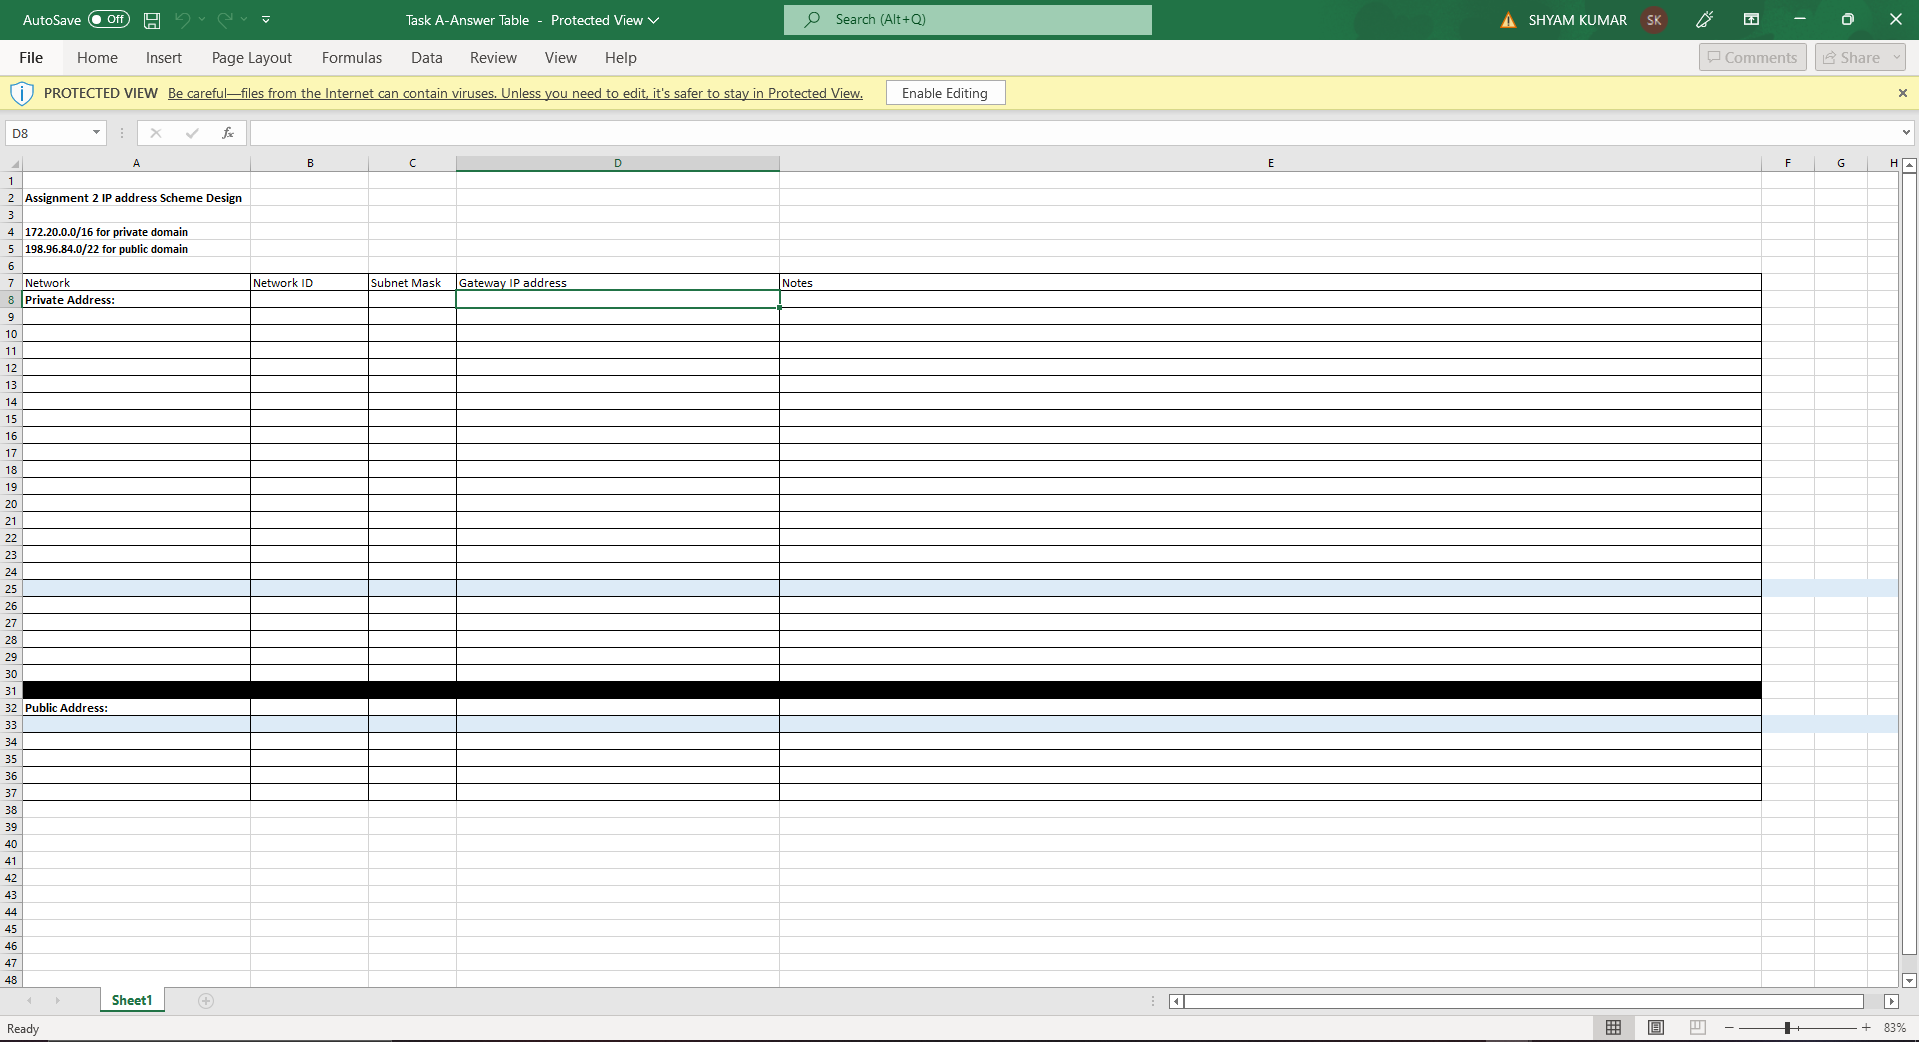The height and width of the screenshot is (1042, 1919).
Task: Switch to the Formulas ribbon tab
Action: [351, 57]
